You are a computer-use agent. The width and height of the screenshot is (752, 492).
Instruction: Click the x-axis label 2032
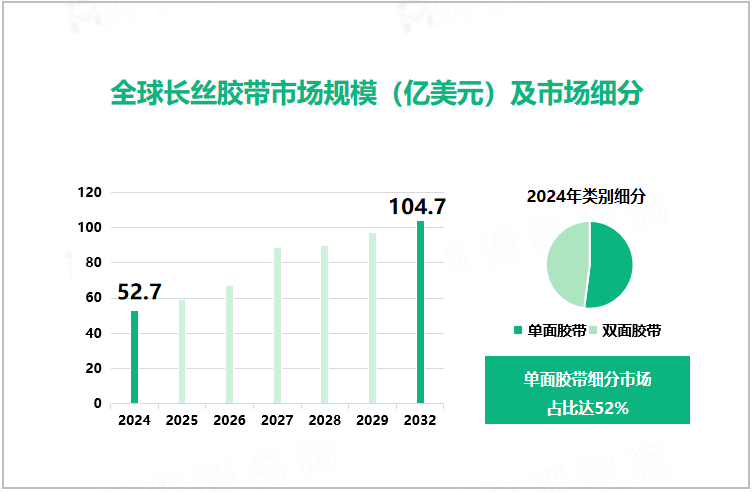point(420,420)
